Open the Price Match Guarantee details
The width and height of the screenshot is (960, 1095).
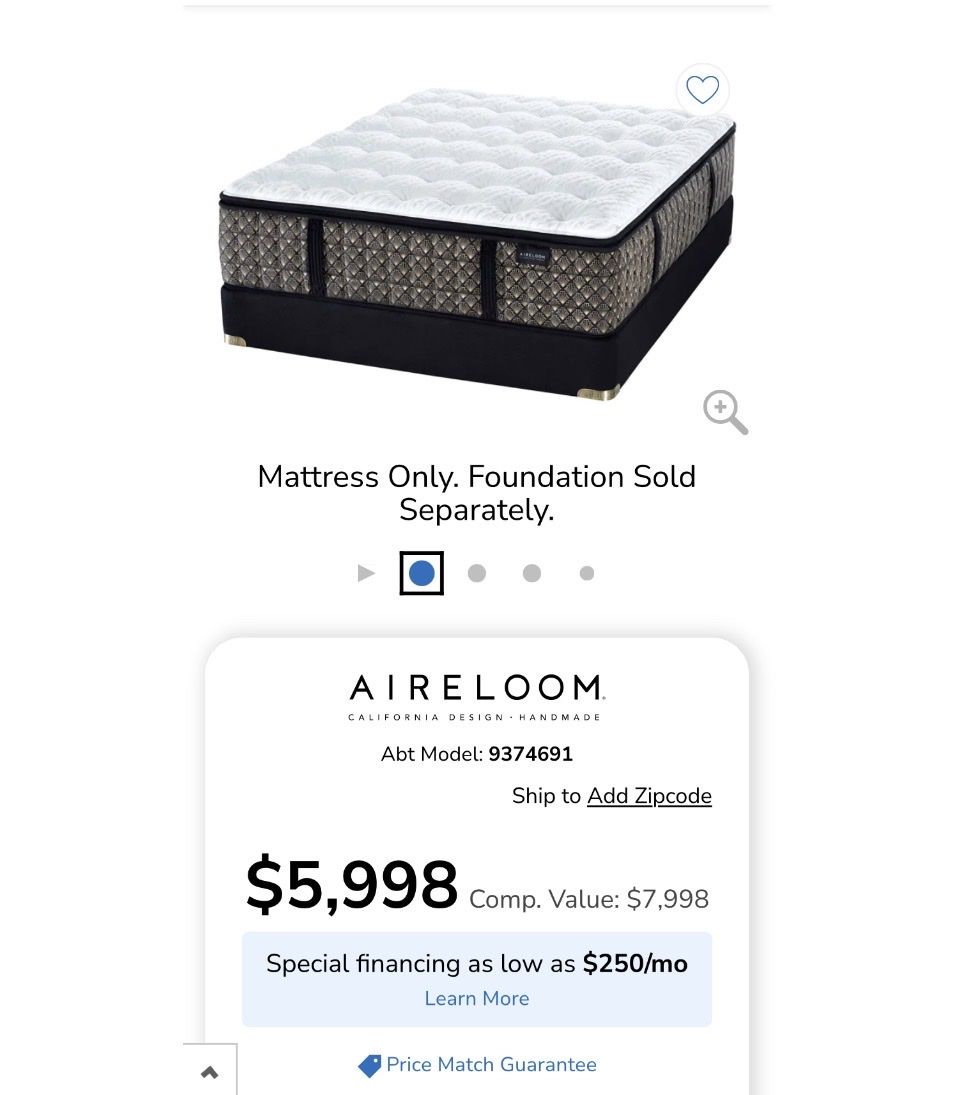[492, 1066]
